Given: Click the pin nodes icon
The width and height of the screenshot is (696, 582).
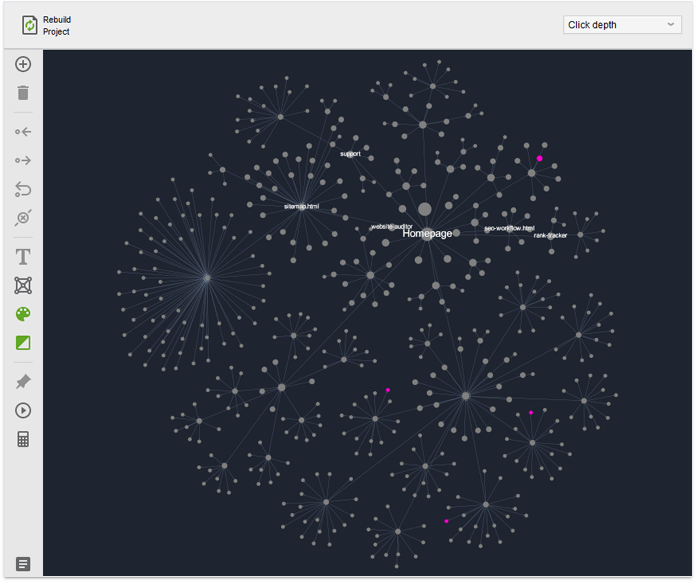Looking at the screenshot, I should click(23, 381).
